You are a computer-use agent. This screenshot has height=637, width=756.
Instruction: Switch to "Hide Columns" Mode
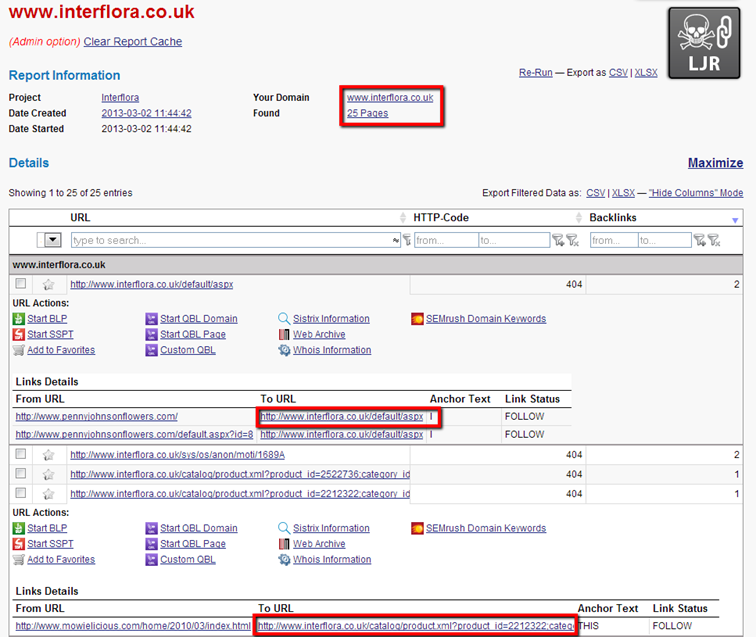(x=696, y=193)
